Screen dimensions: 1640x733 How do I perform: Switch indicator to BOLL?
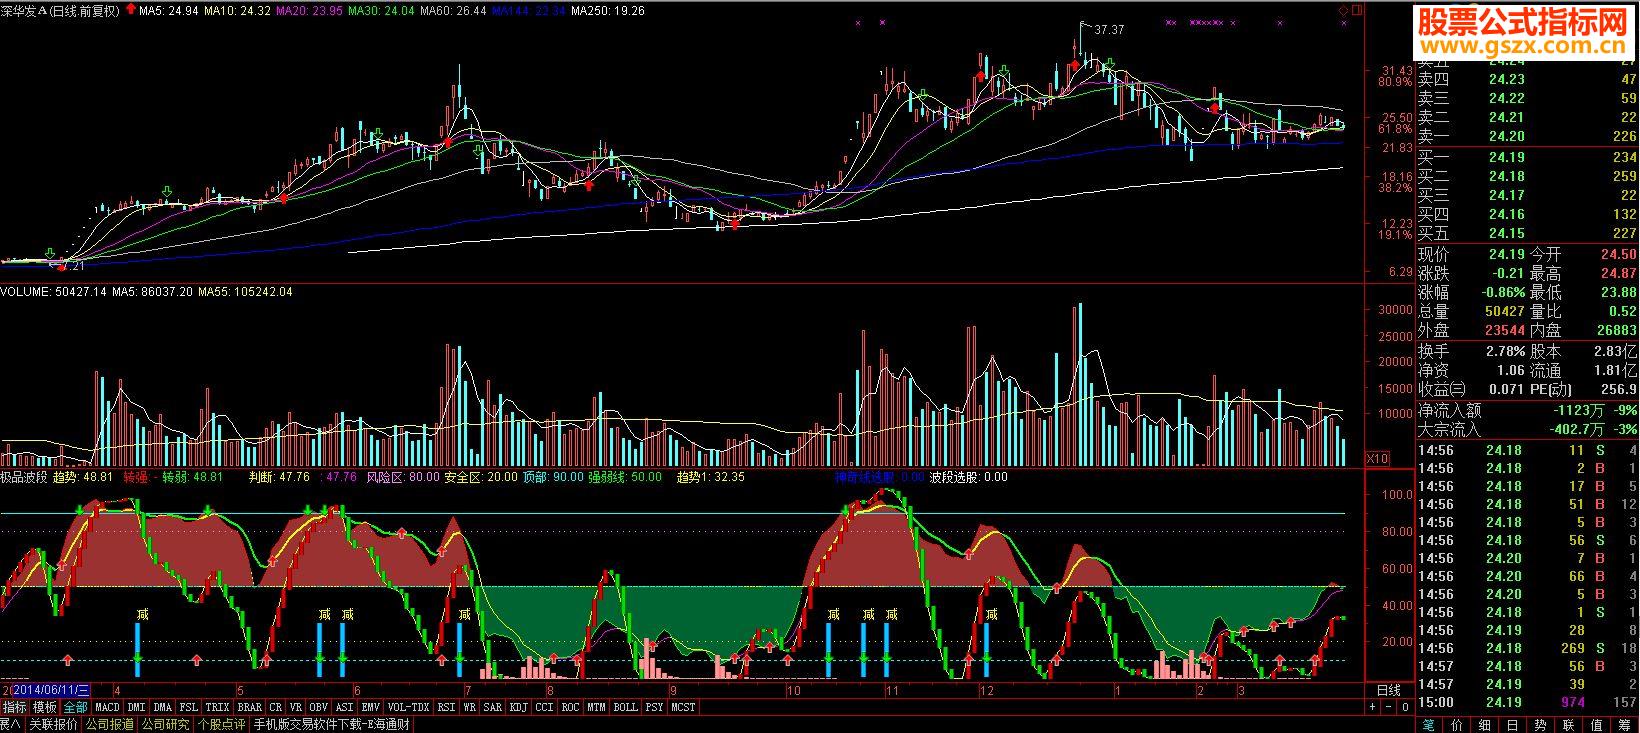click(625, 707)
